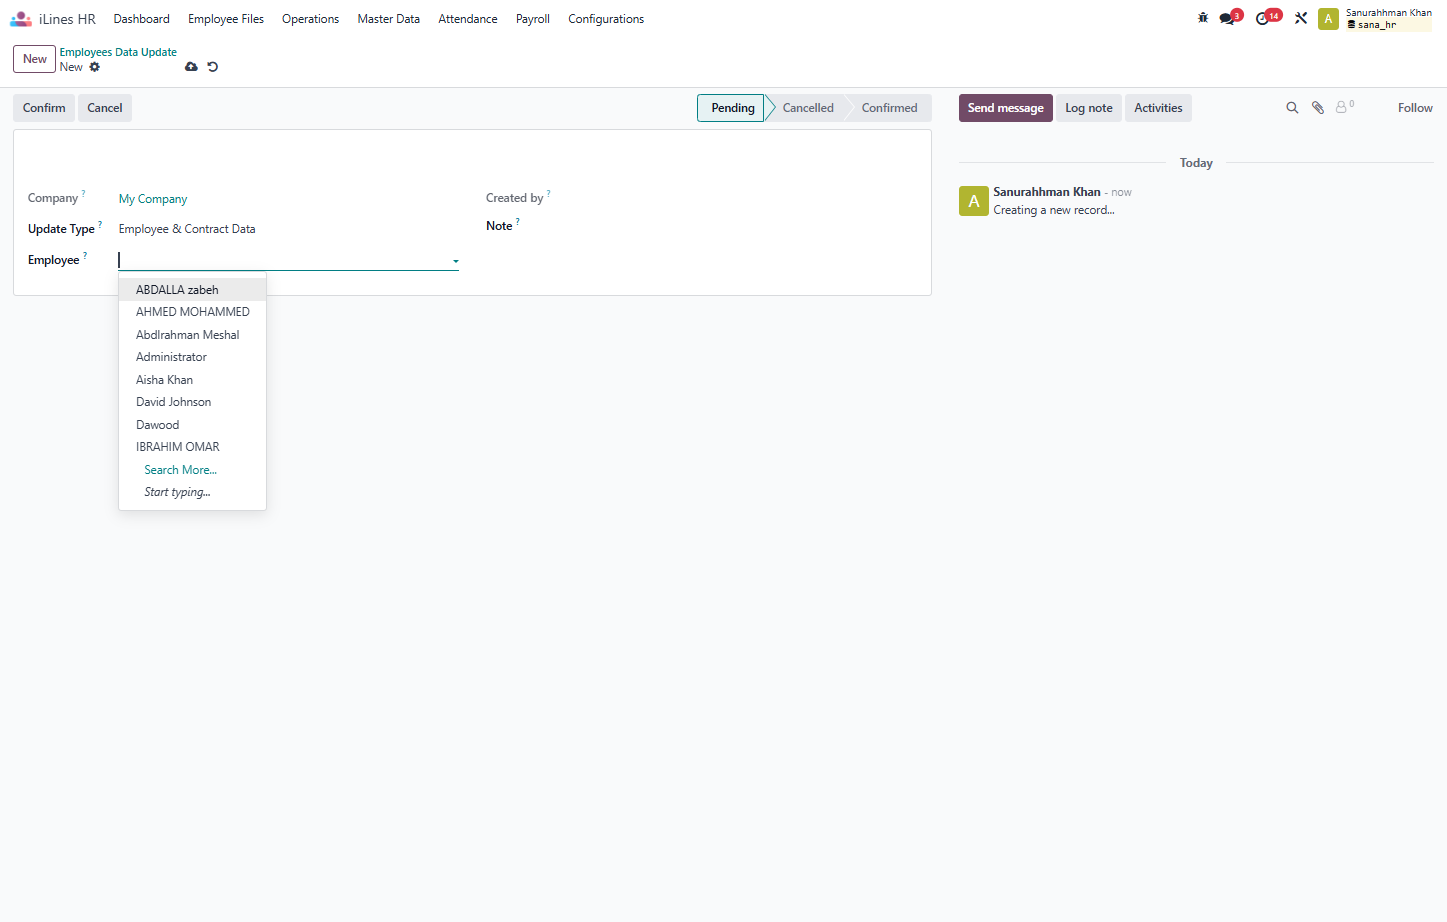This screenshot has width=1447, height=922.
Task: Show followers with the person icon
Action: pyautogui.click(x=1343, y=107)
